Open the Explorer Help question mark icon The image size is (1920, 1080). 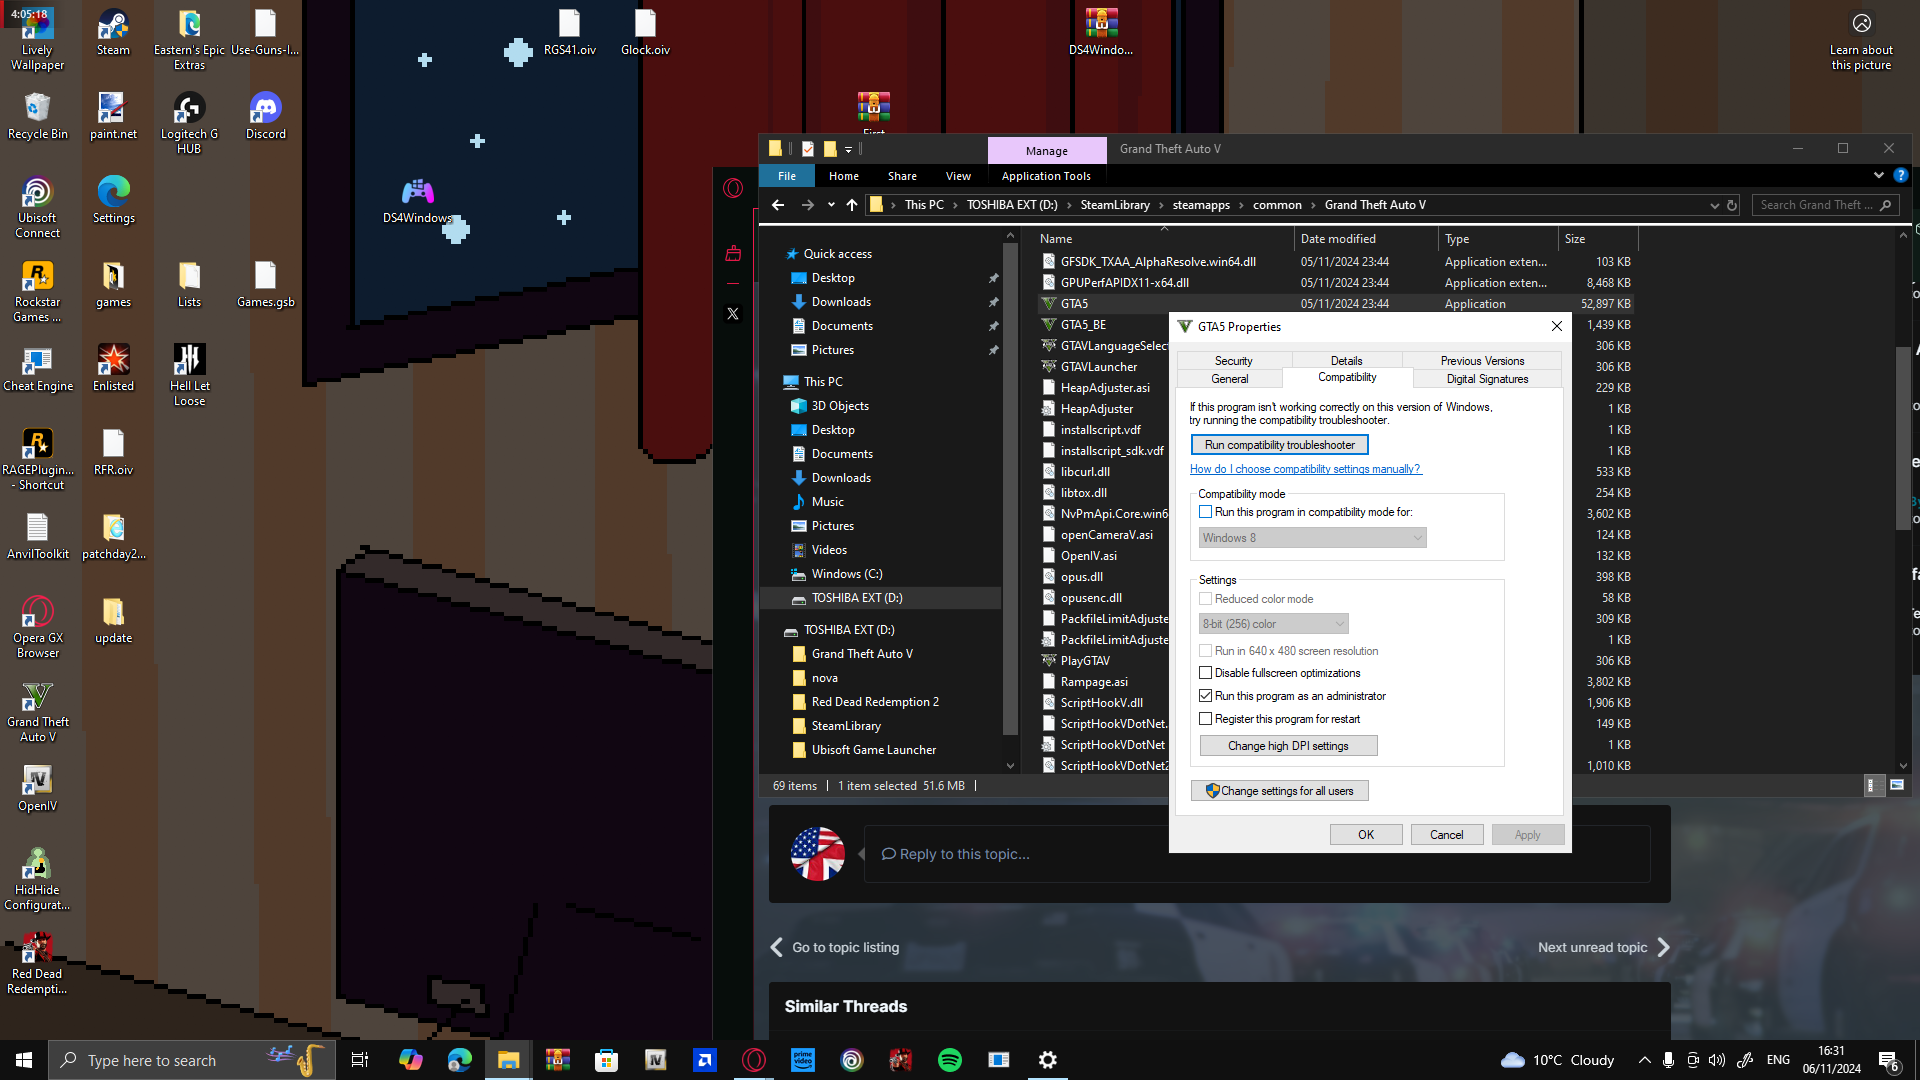click(x=1900, y=175)
